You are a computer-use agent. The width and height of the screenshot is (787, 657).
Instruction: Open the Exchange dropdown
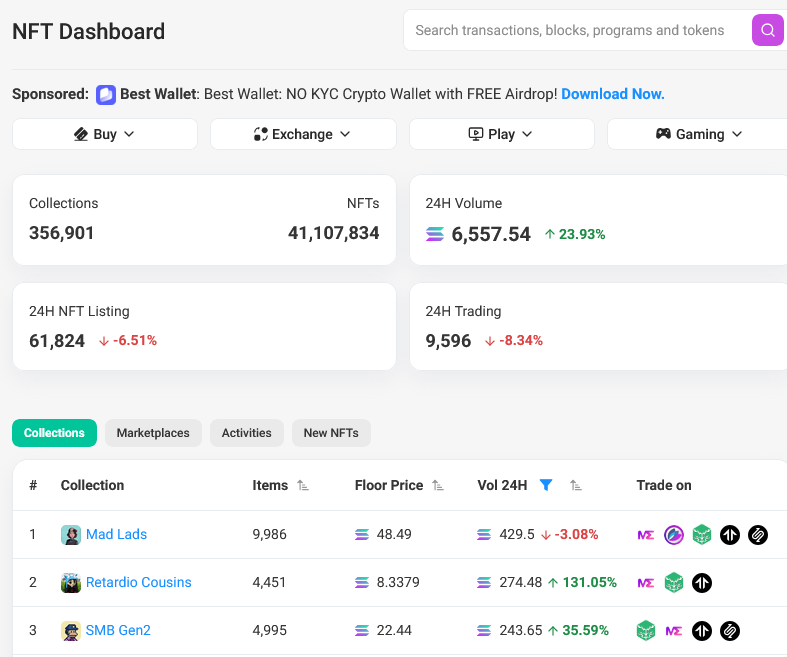click(303, 134)
